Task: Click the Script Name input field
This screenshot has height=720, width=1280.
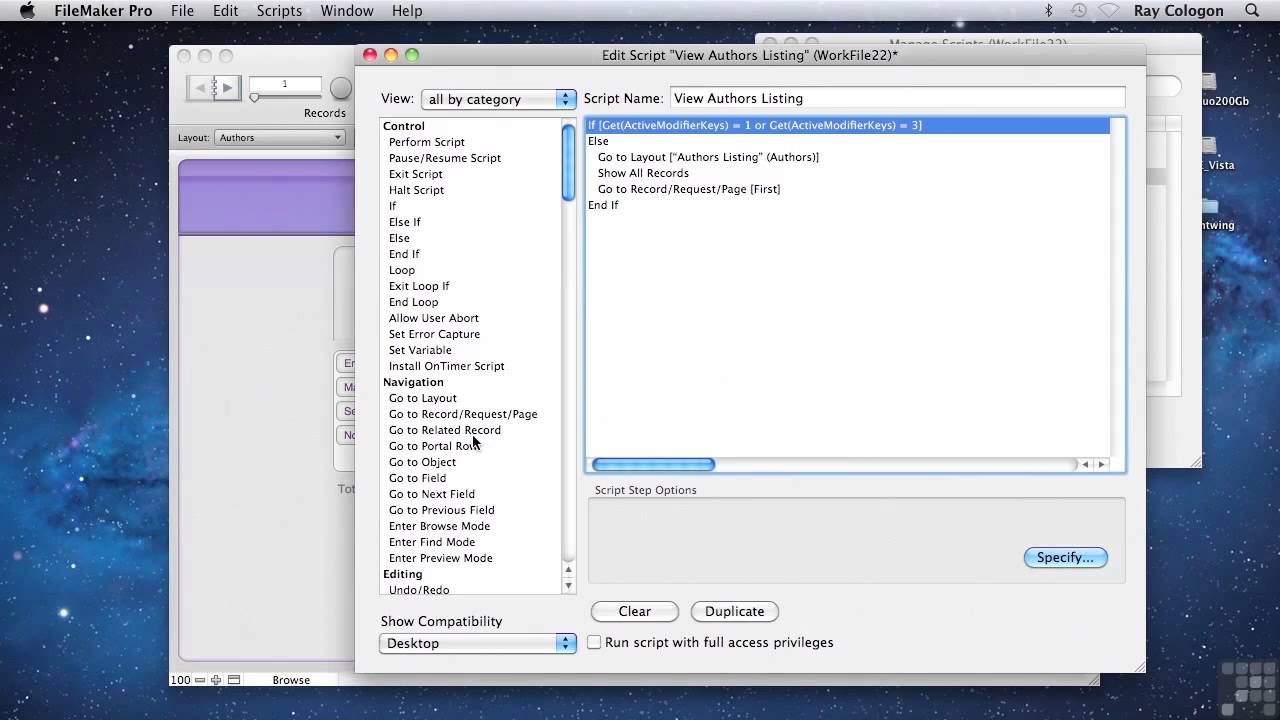Action: (898, 98)
